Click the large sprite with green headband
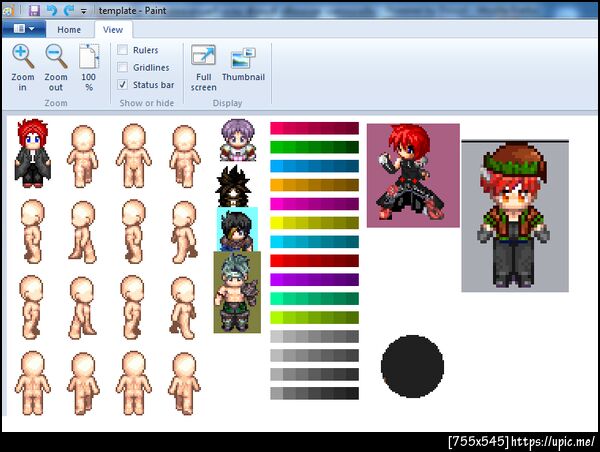Image resolution: width=600 pixels, height=452 pixels. click(515, 216)
